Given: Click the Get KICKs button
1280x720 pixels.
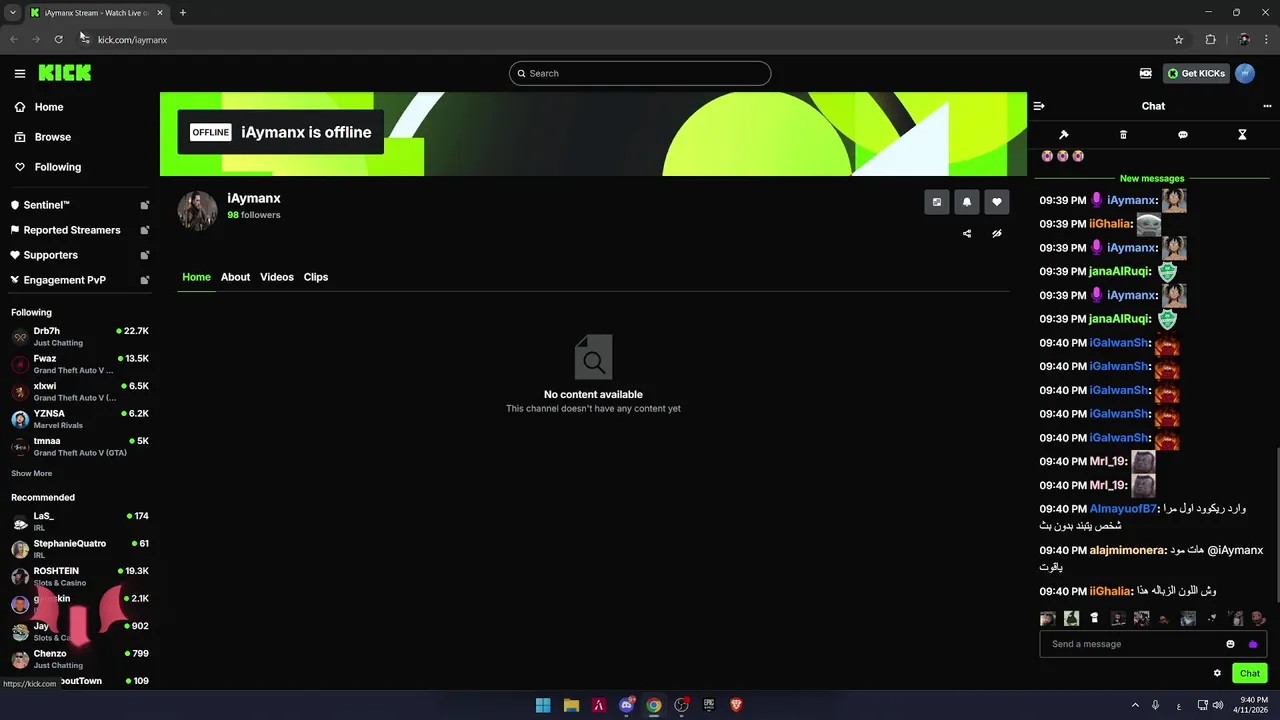Looking at the screenshot, I should point(1196,73).
